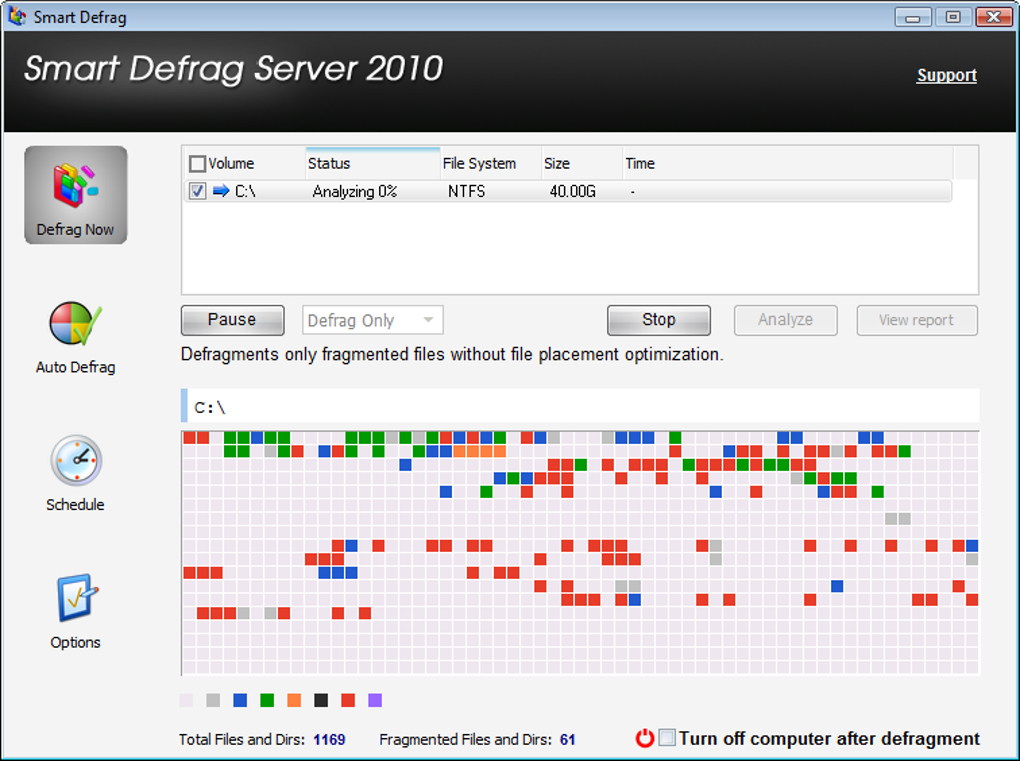Click the blue legend swatch
The width and height of the screenshot is (1020, 761).
240,700
